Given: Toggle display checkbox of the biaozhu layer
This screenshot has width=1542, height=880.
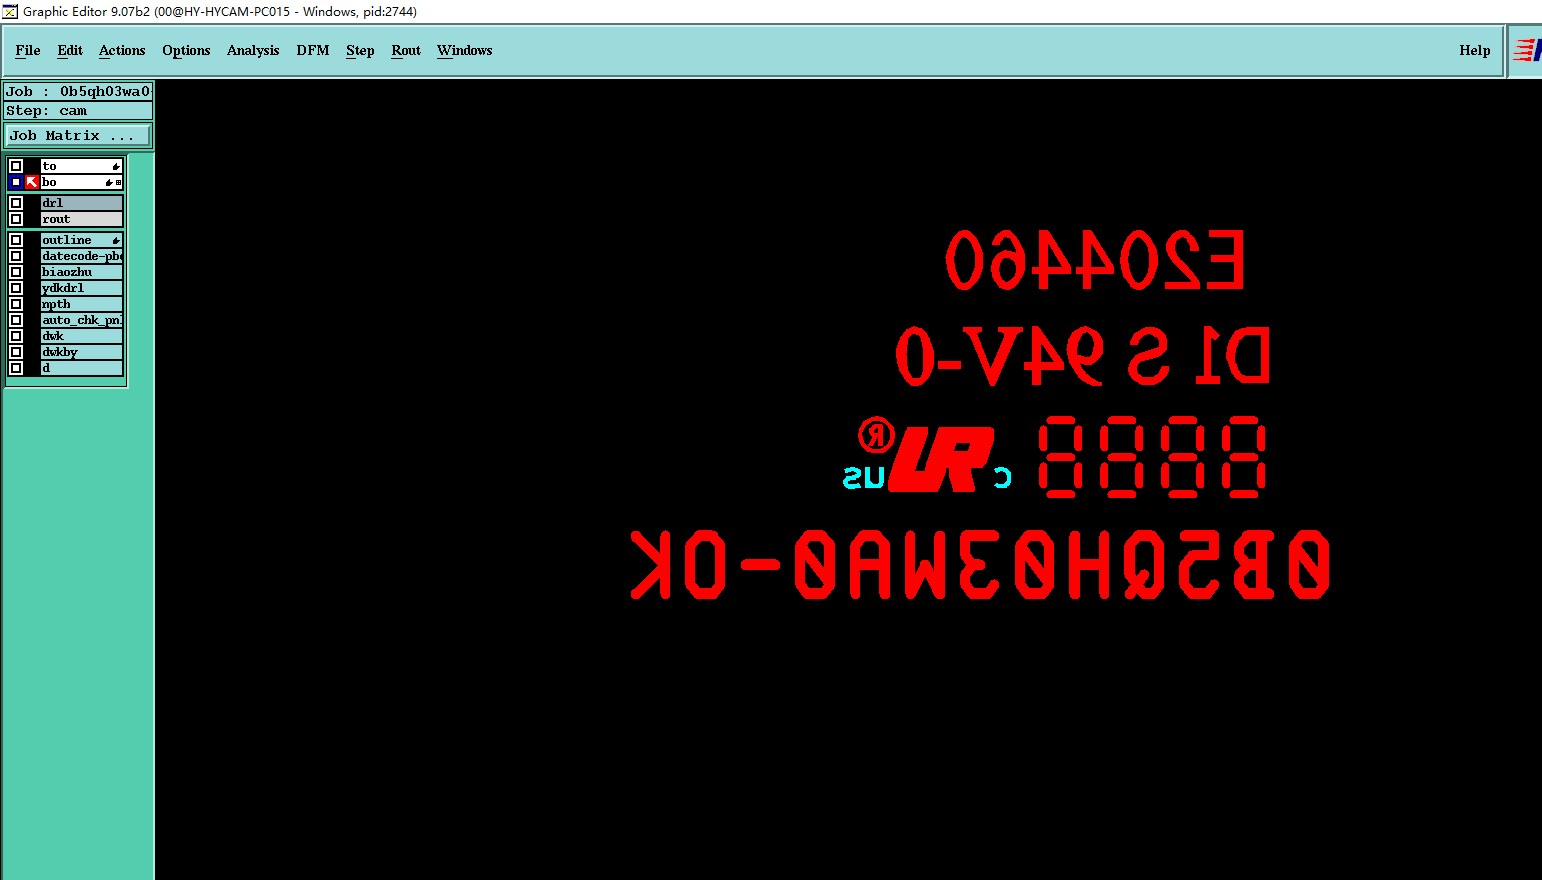Looking at the screenshot, I should [x=16, y=272].
